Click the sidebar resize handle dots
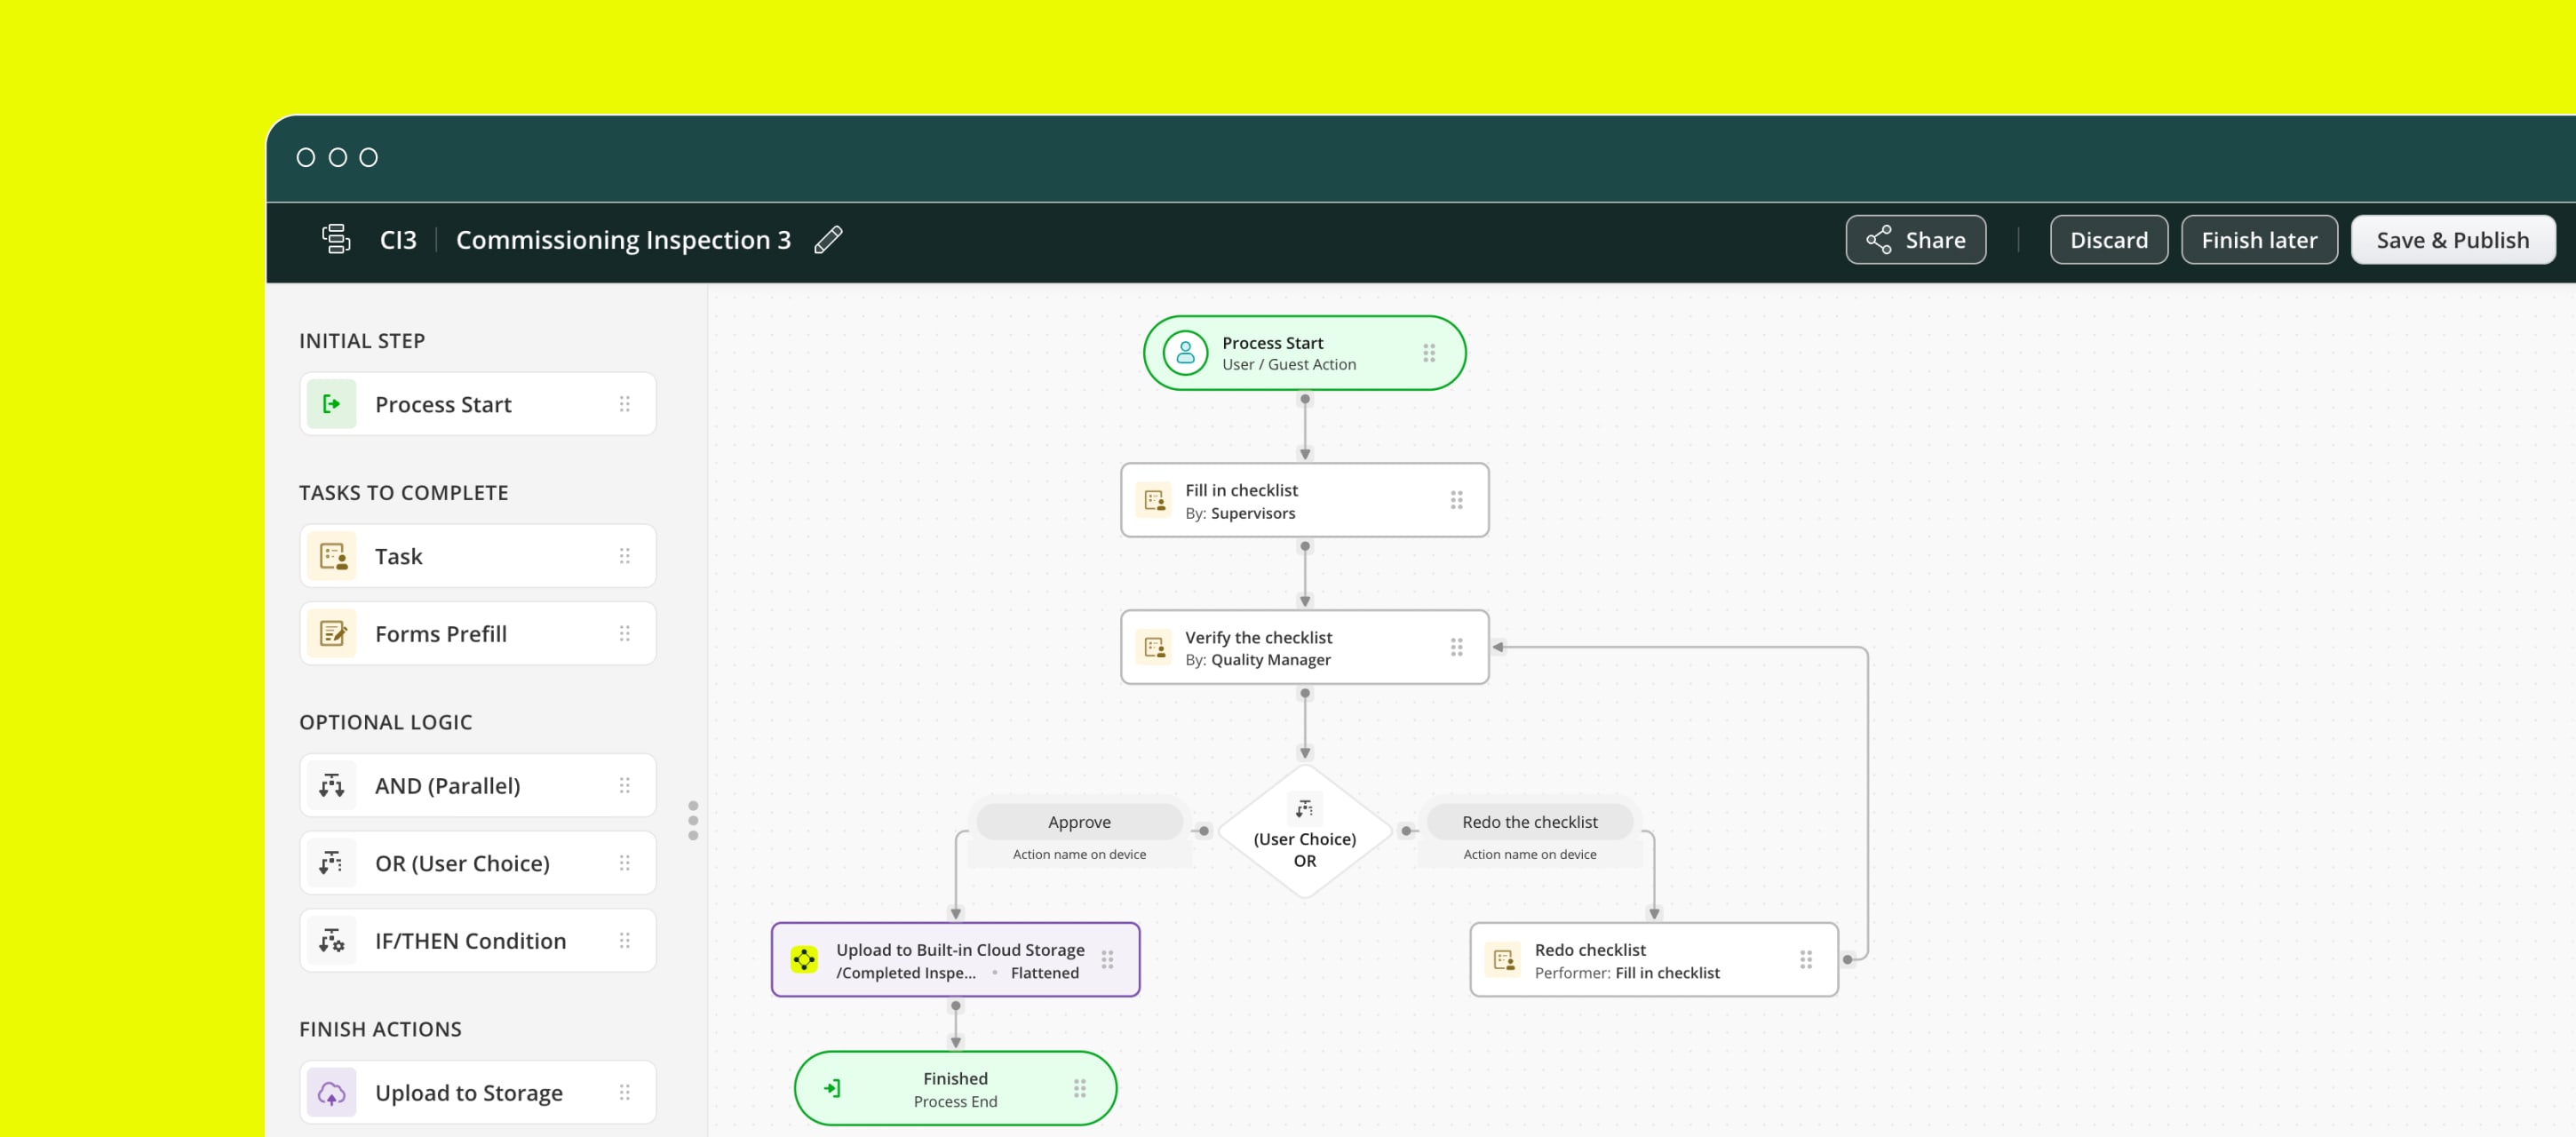Viewport: 2576px width, 1137px height. 693,820
